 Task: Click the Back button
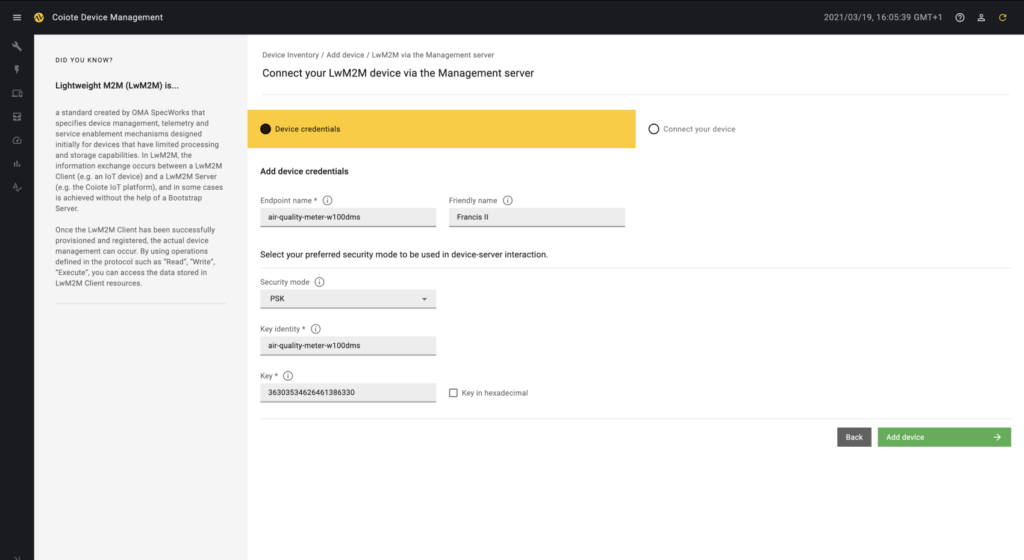pos(853,437)
